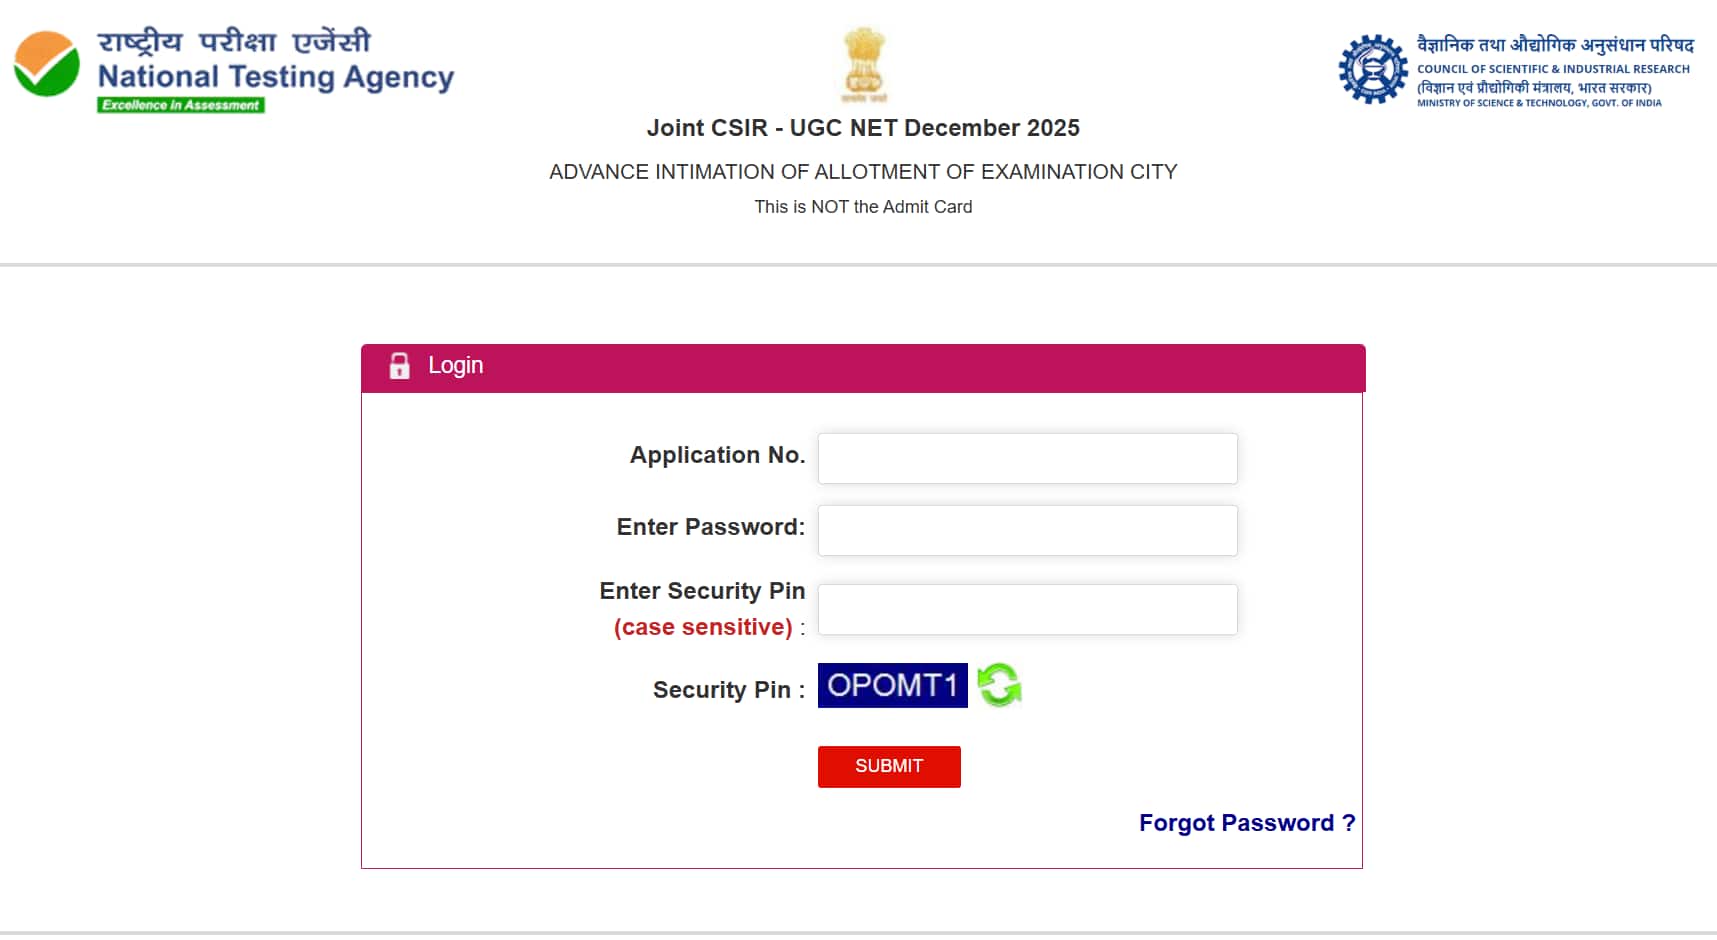Click the This is NOT the Admit Card text
Image resolution: width=1717 pixels, height=940 pixels.
coord(864,206)
